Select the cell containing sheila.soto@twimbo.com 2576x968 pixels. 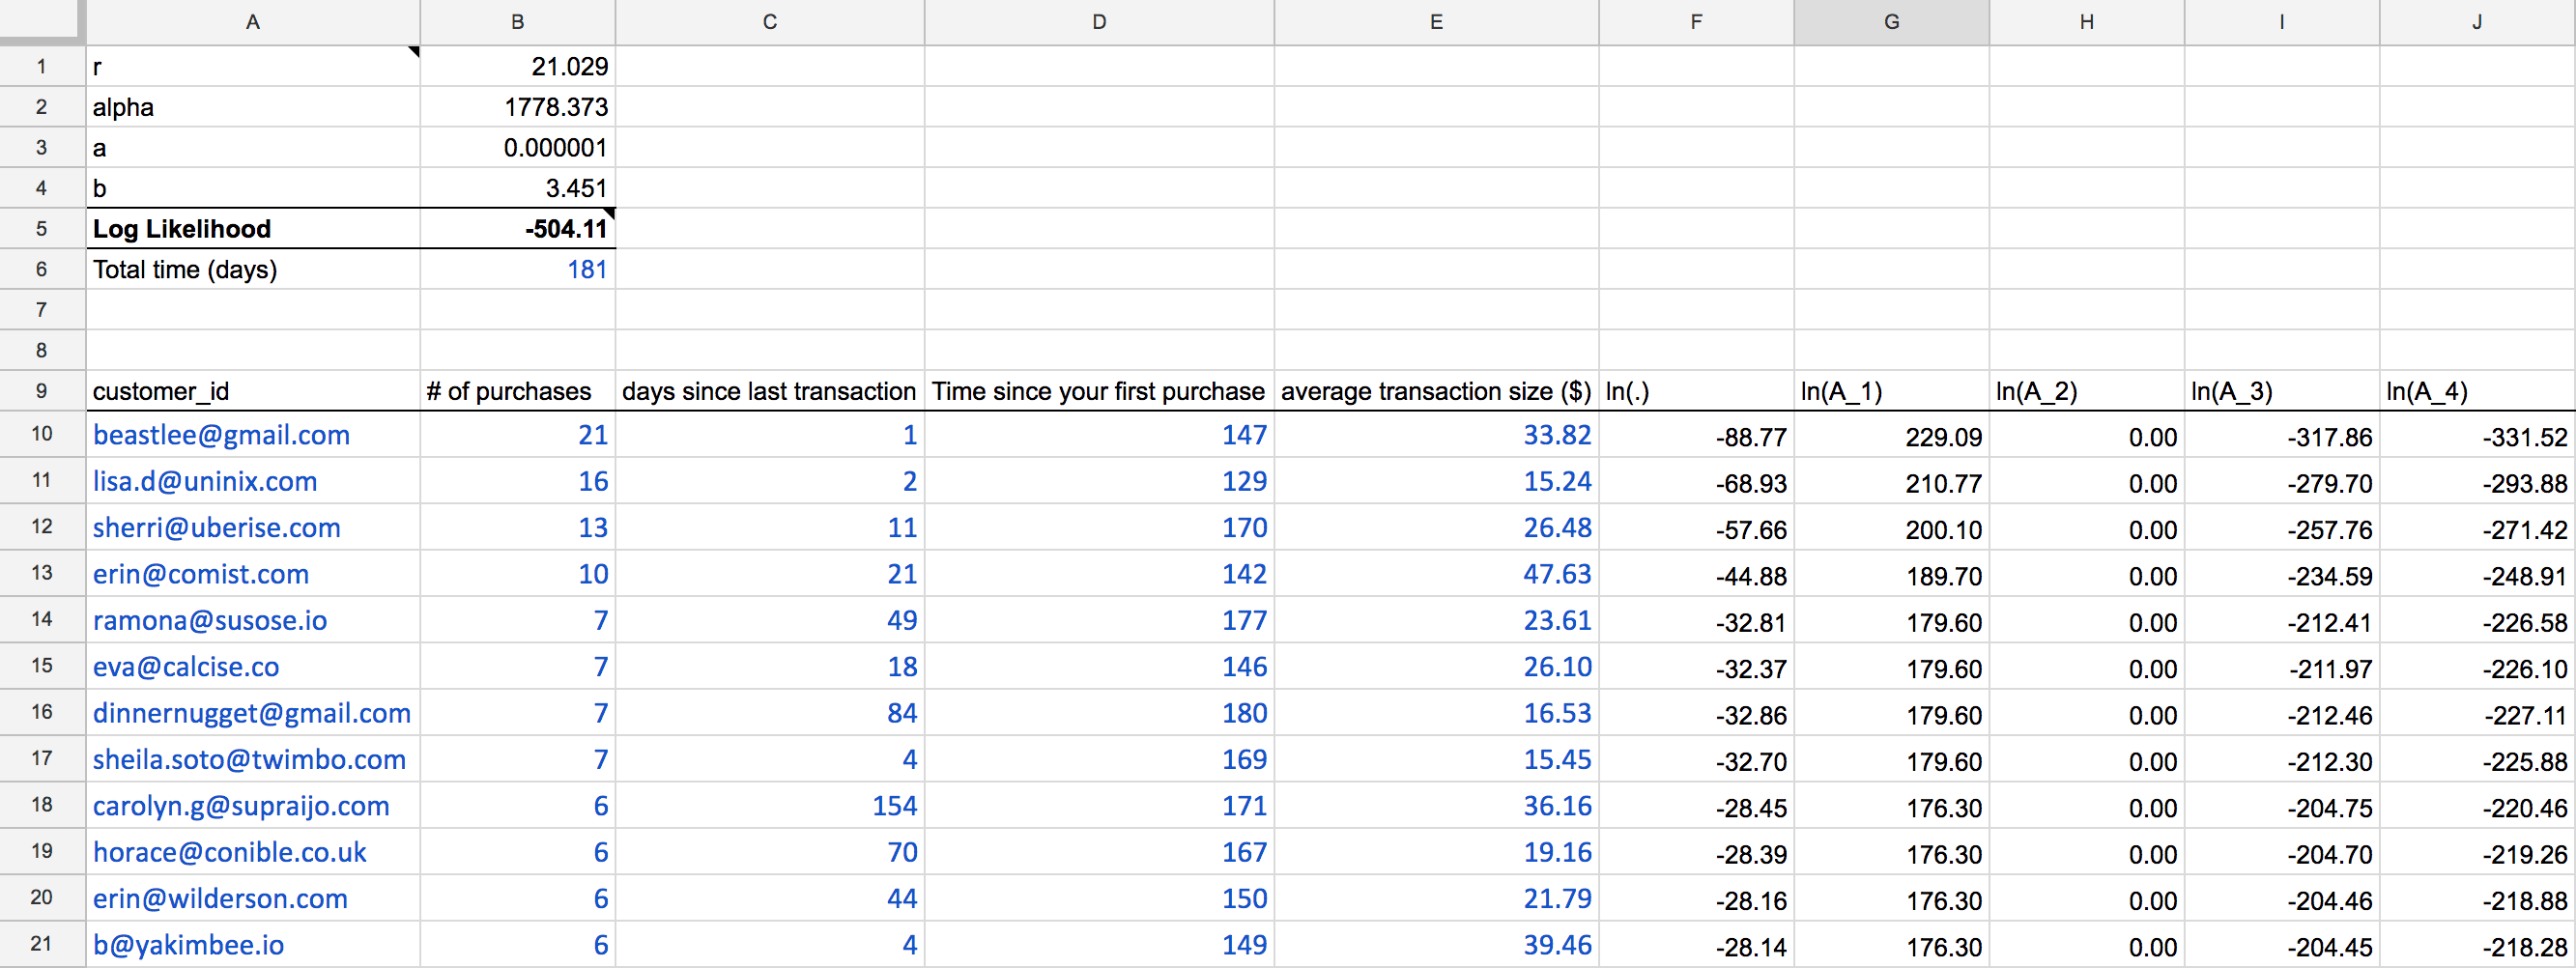coord(252,759)
